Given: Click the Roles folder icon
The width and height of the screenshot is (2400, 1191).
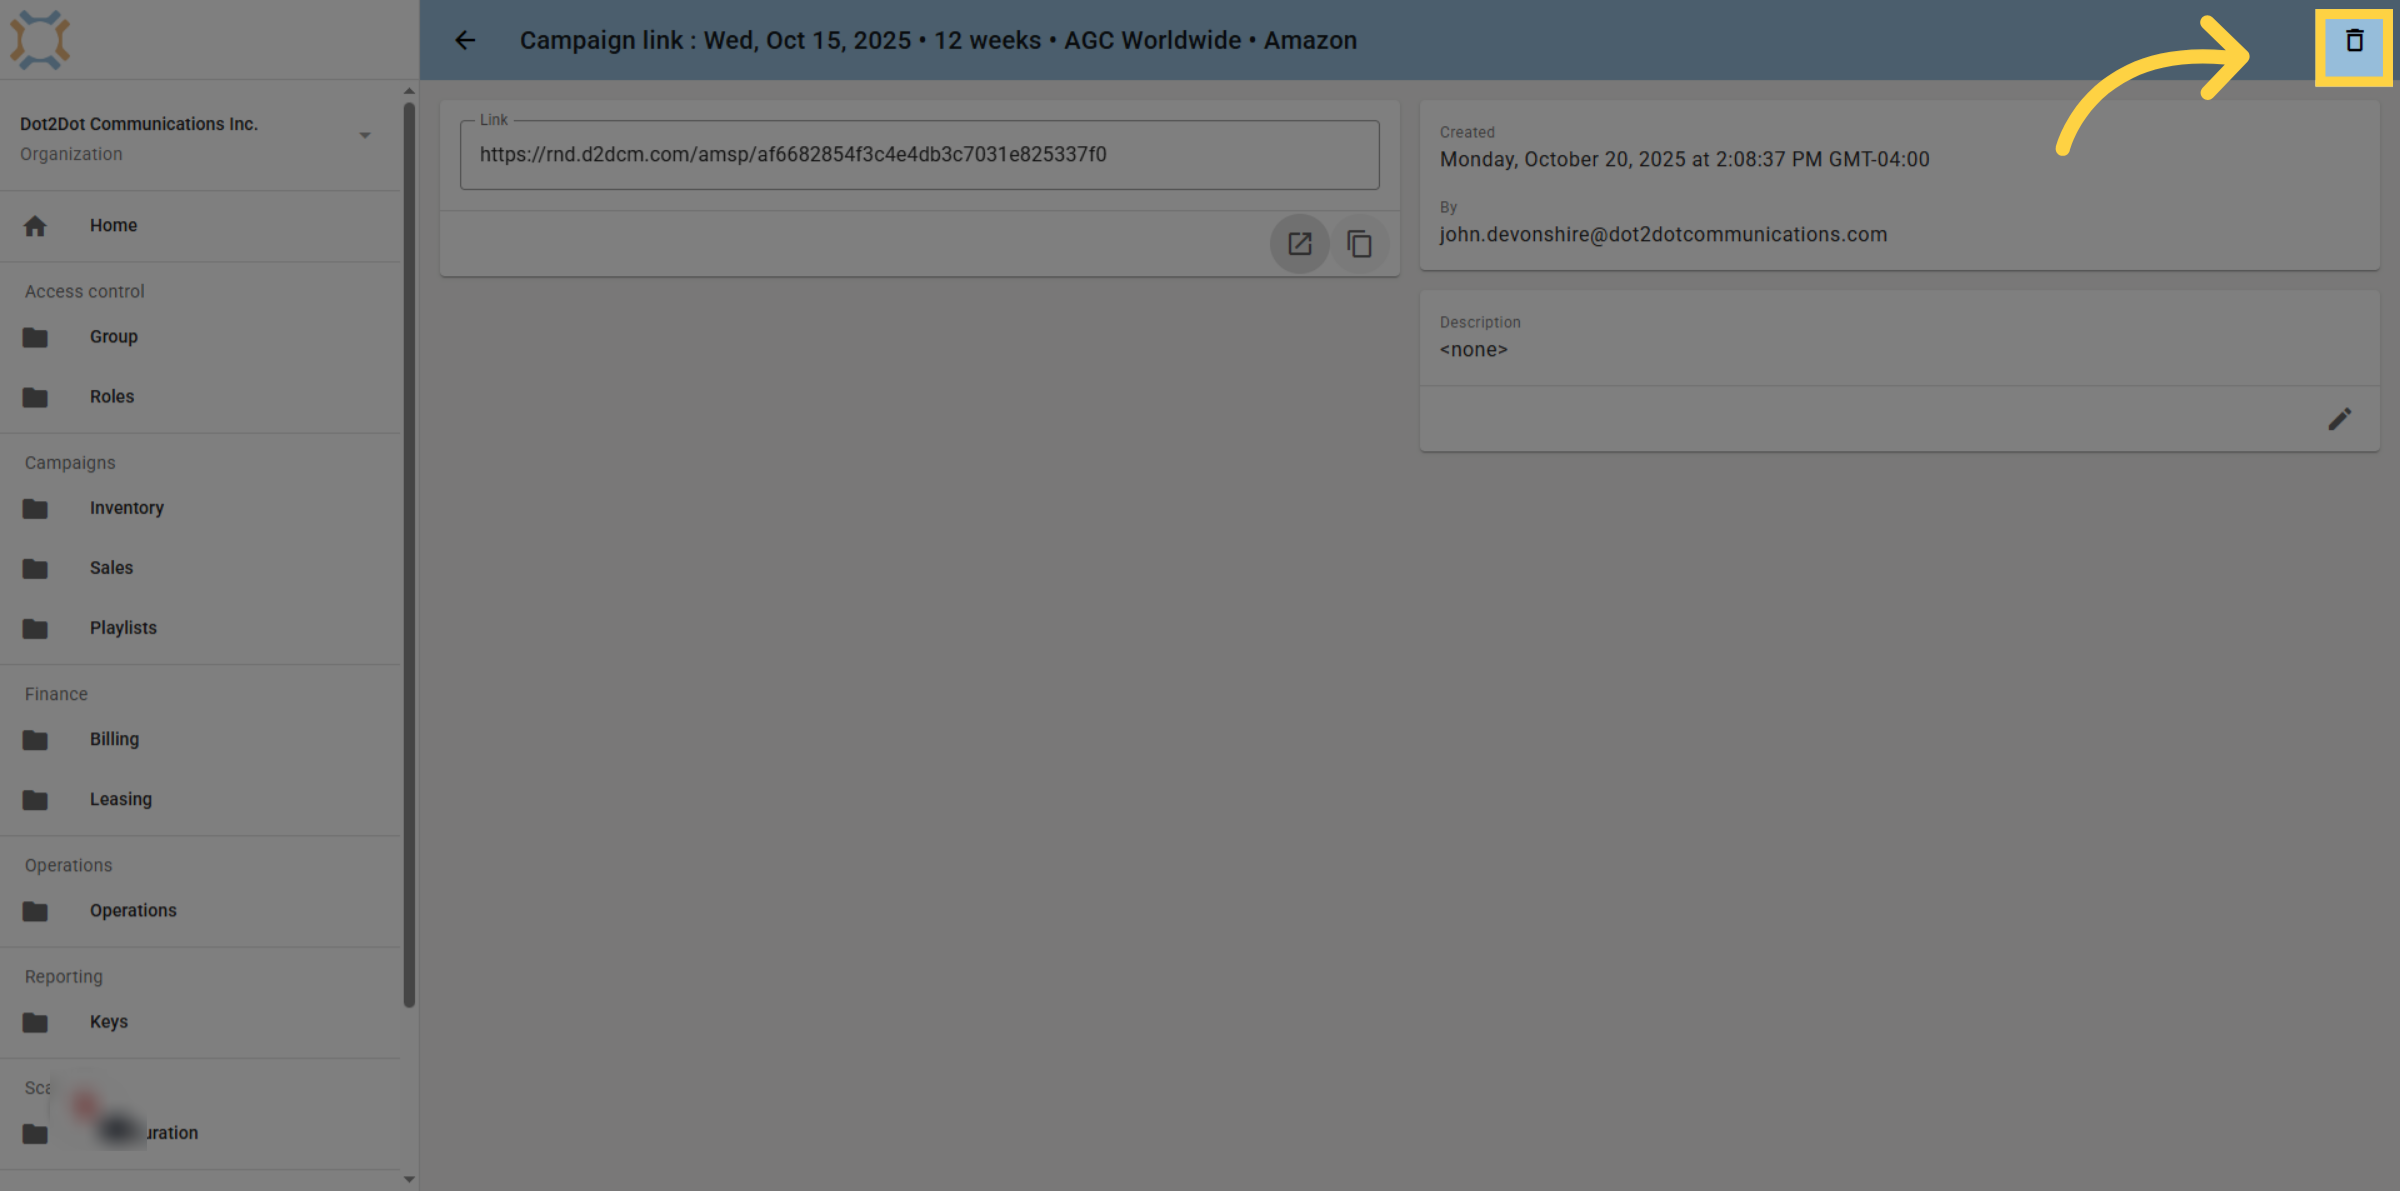Looking at the screenshot, I should pyautogui.click(x=35, y=398).
